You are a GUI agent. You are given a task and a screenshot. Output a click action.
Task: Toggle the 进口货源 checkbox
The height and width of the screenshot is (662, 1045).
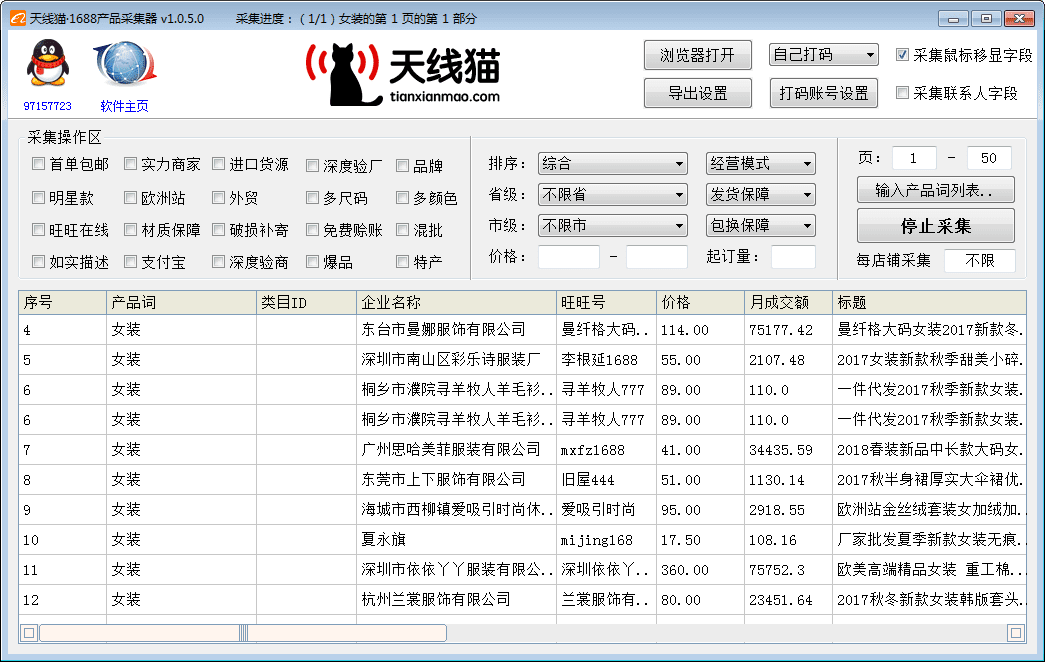[219, 163]
